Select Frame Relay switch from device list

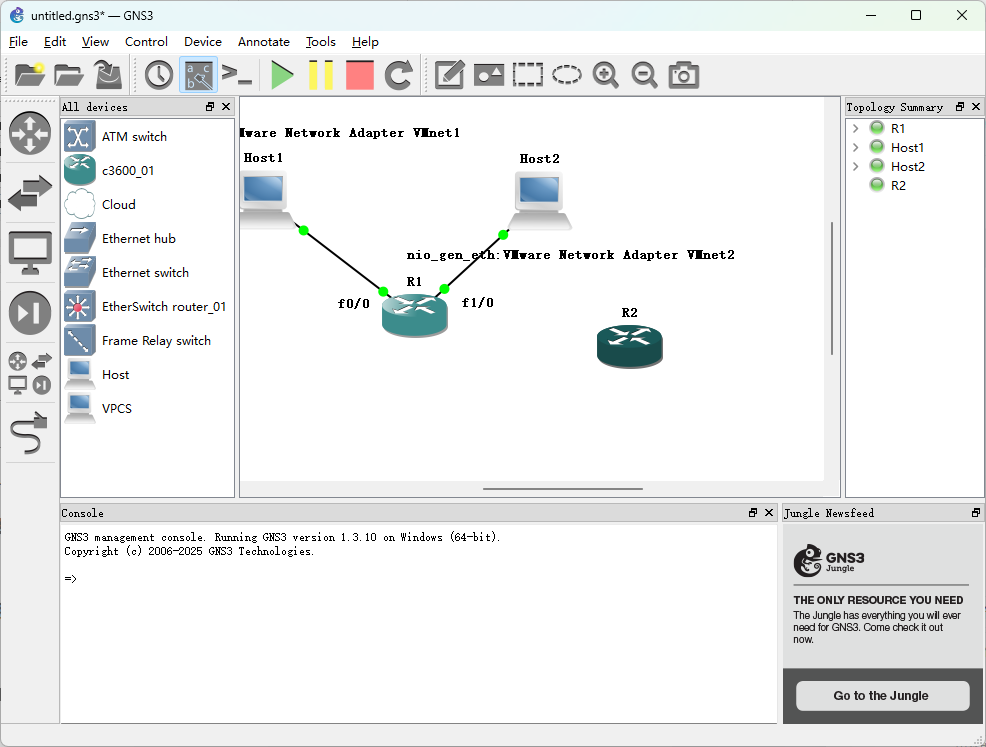(148, 340)
